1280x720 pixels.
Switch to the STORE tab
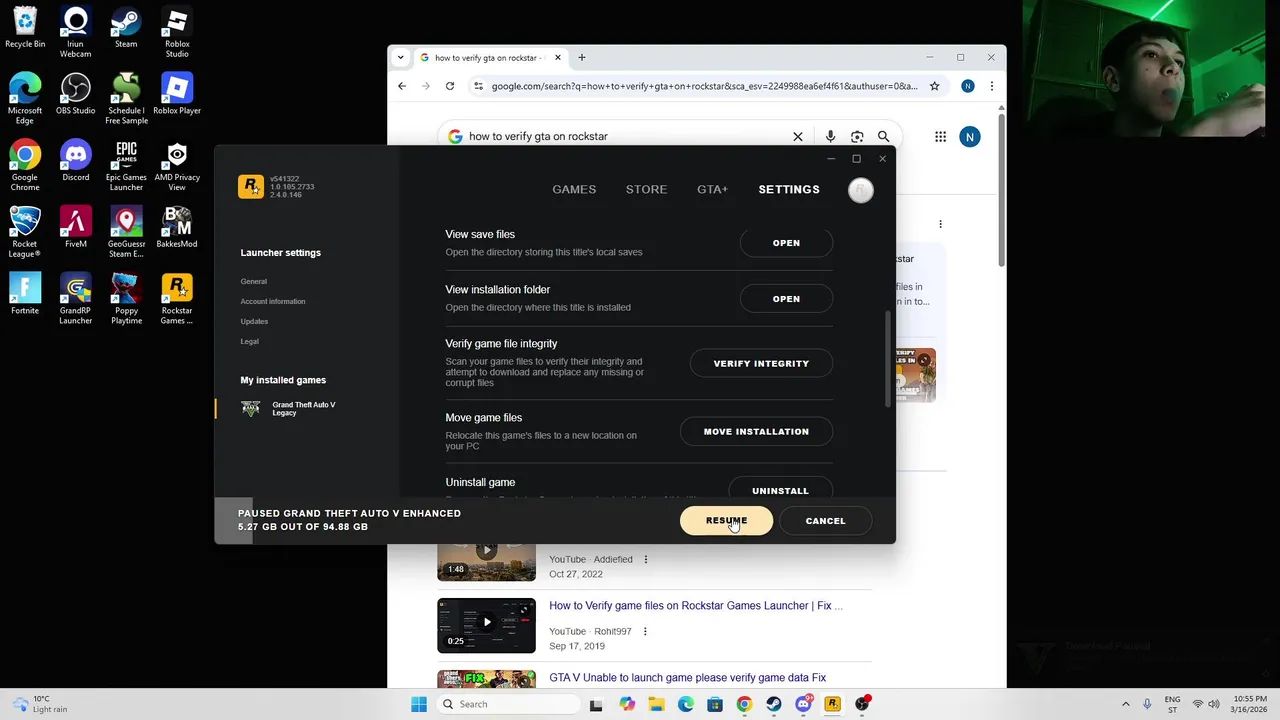click(646, 189)
